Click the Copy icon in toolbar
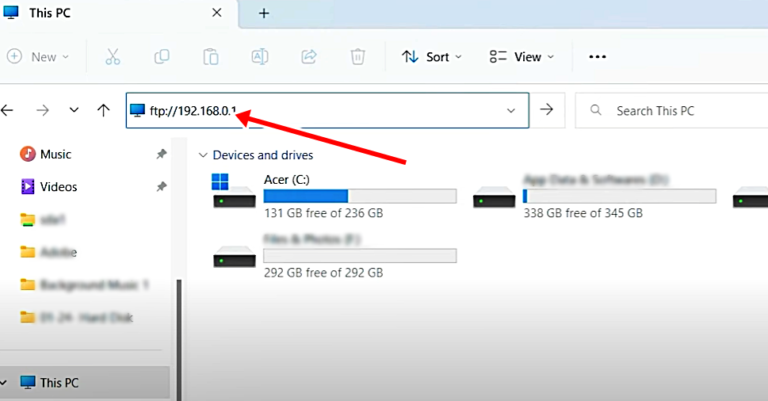Viewport: 768px width, 401px height. point(162,57)
